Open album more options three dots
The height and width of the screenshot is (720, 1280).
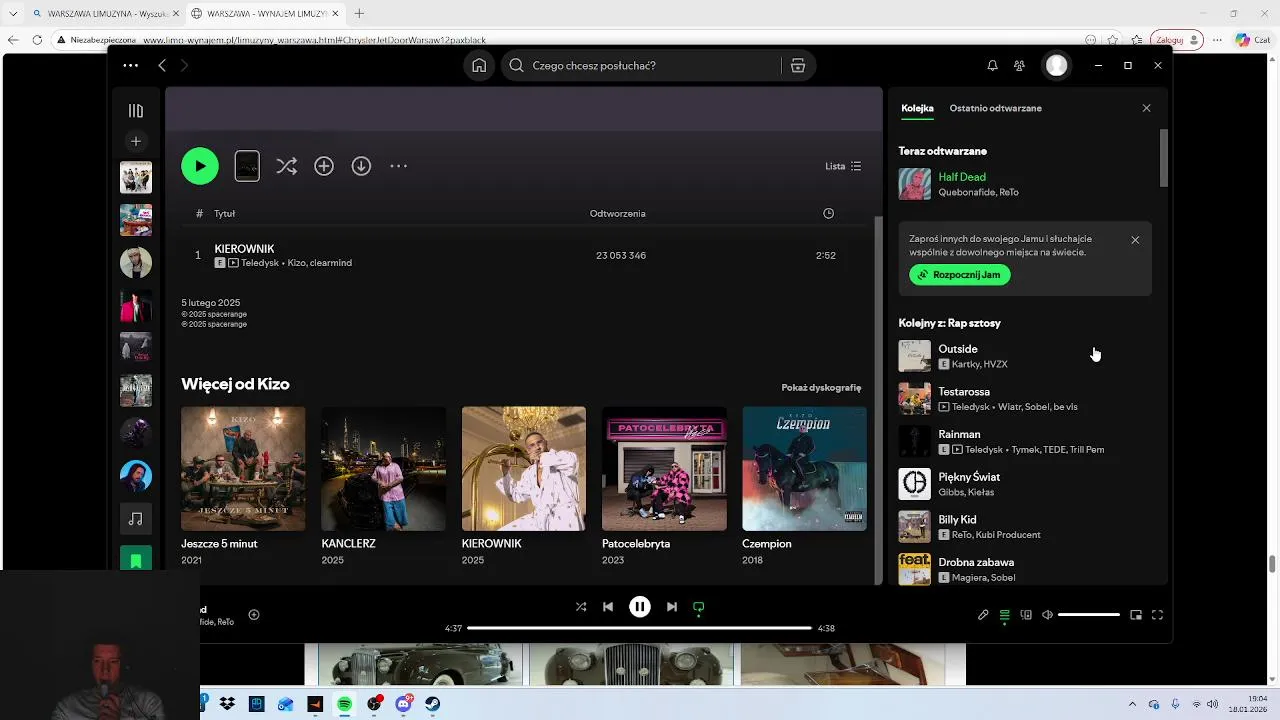398,166
